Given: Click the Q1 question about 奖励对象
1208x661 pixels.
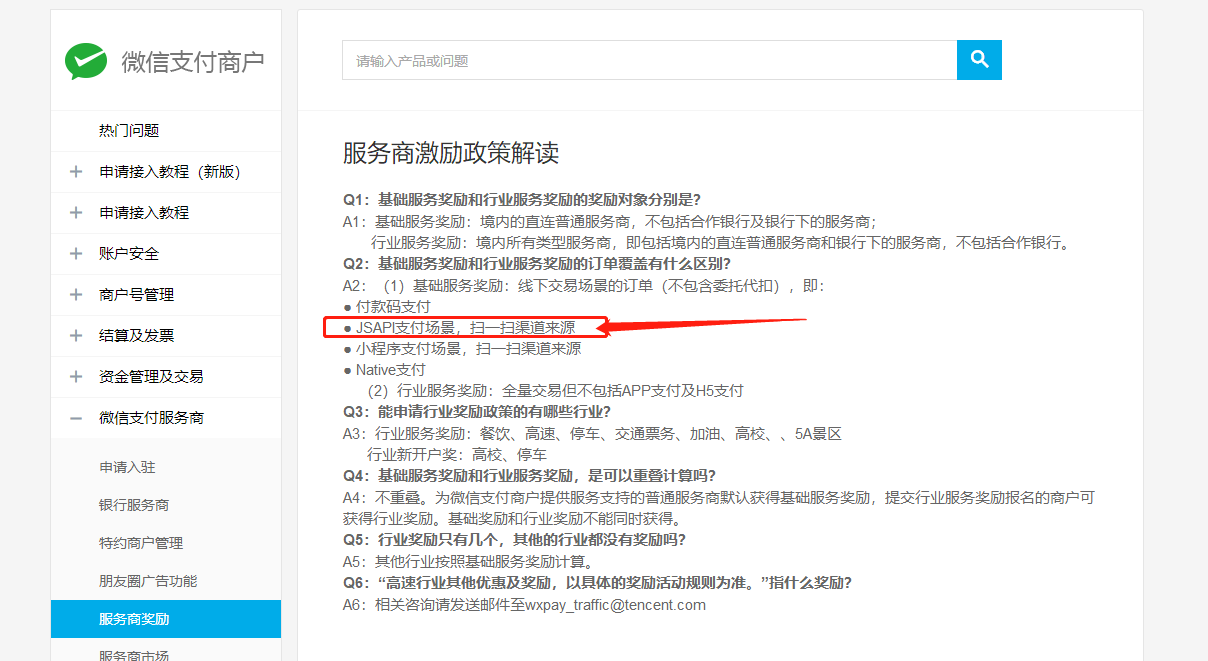Looking at the screenshot, I should pyautogui.click(x=522, y=199).
